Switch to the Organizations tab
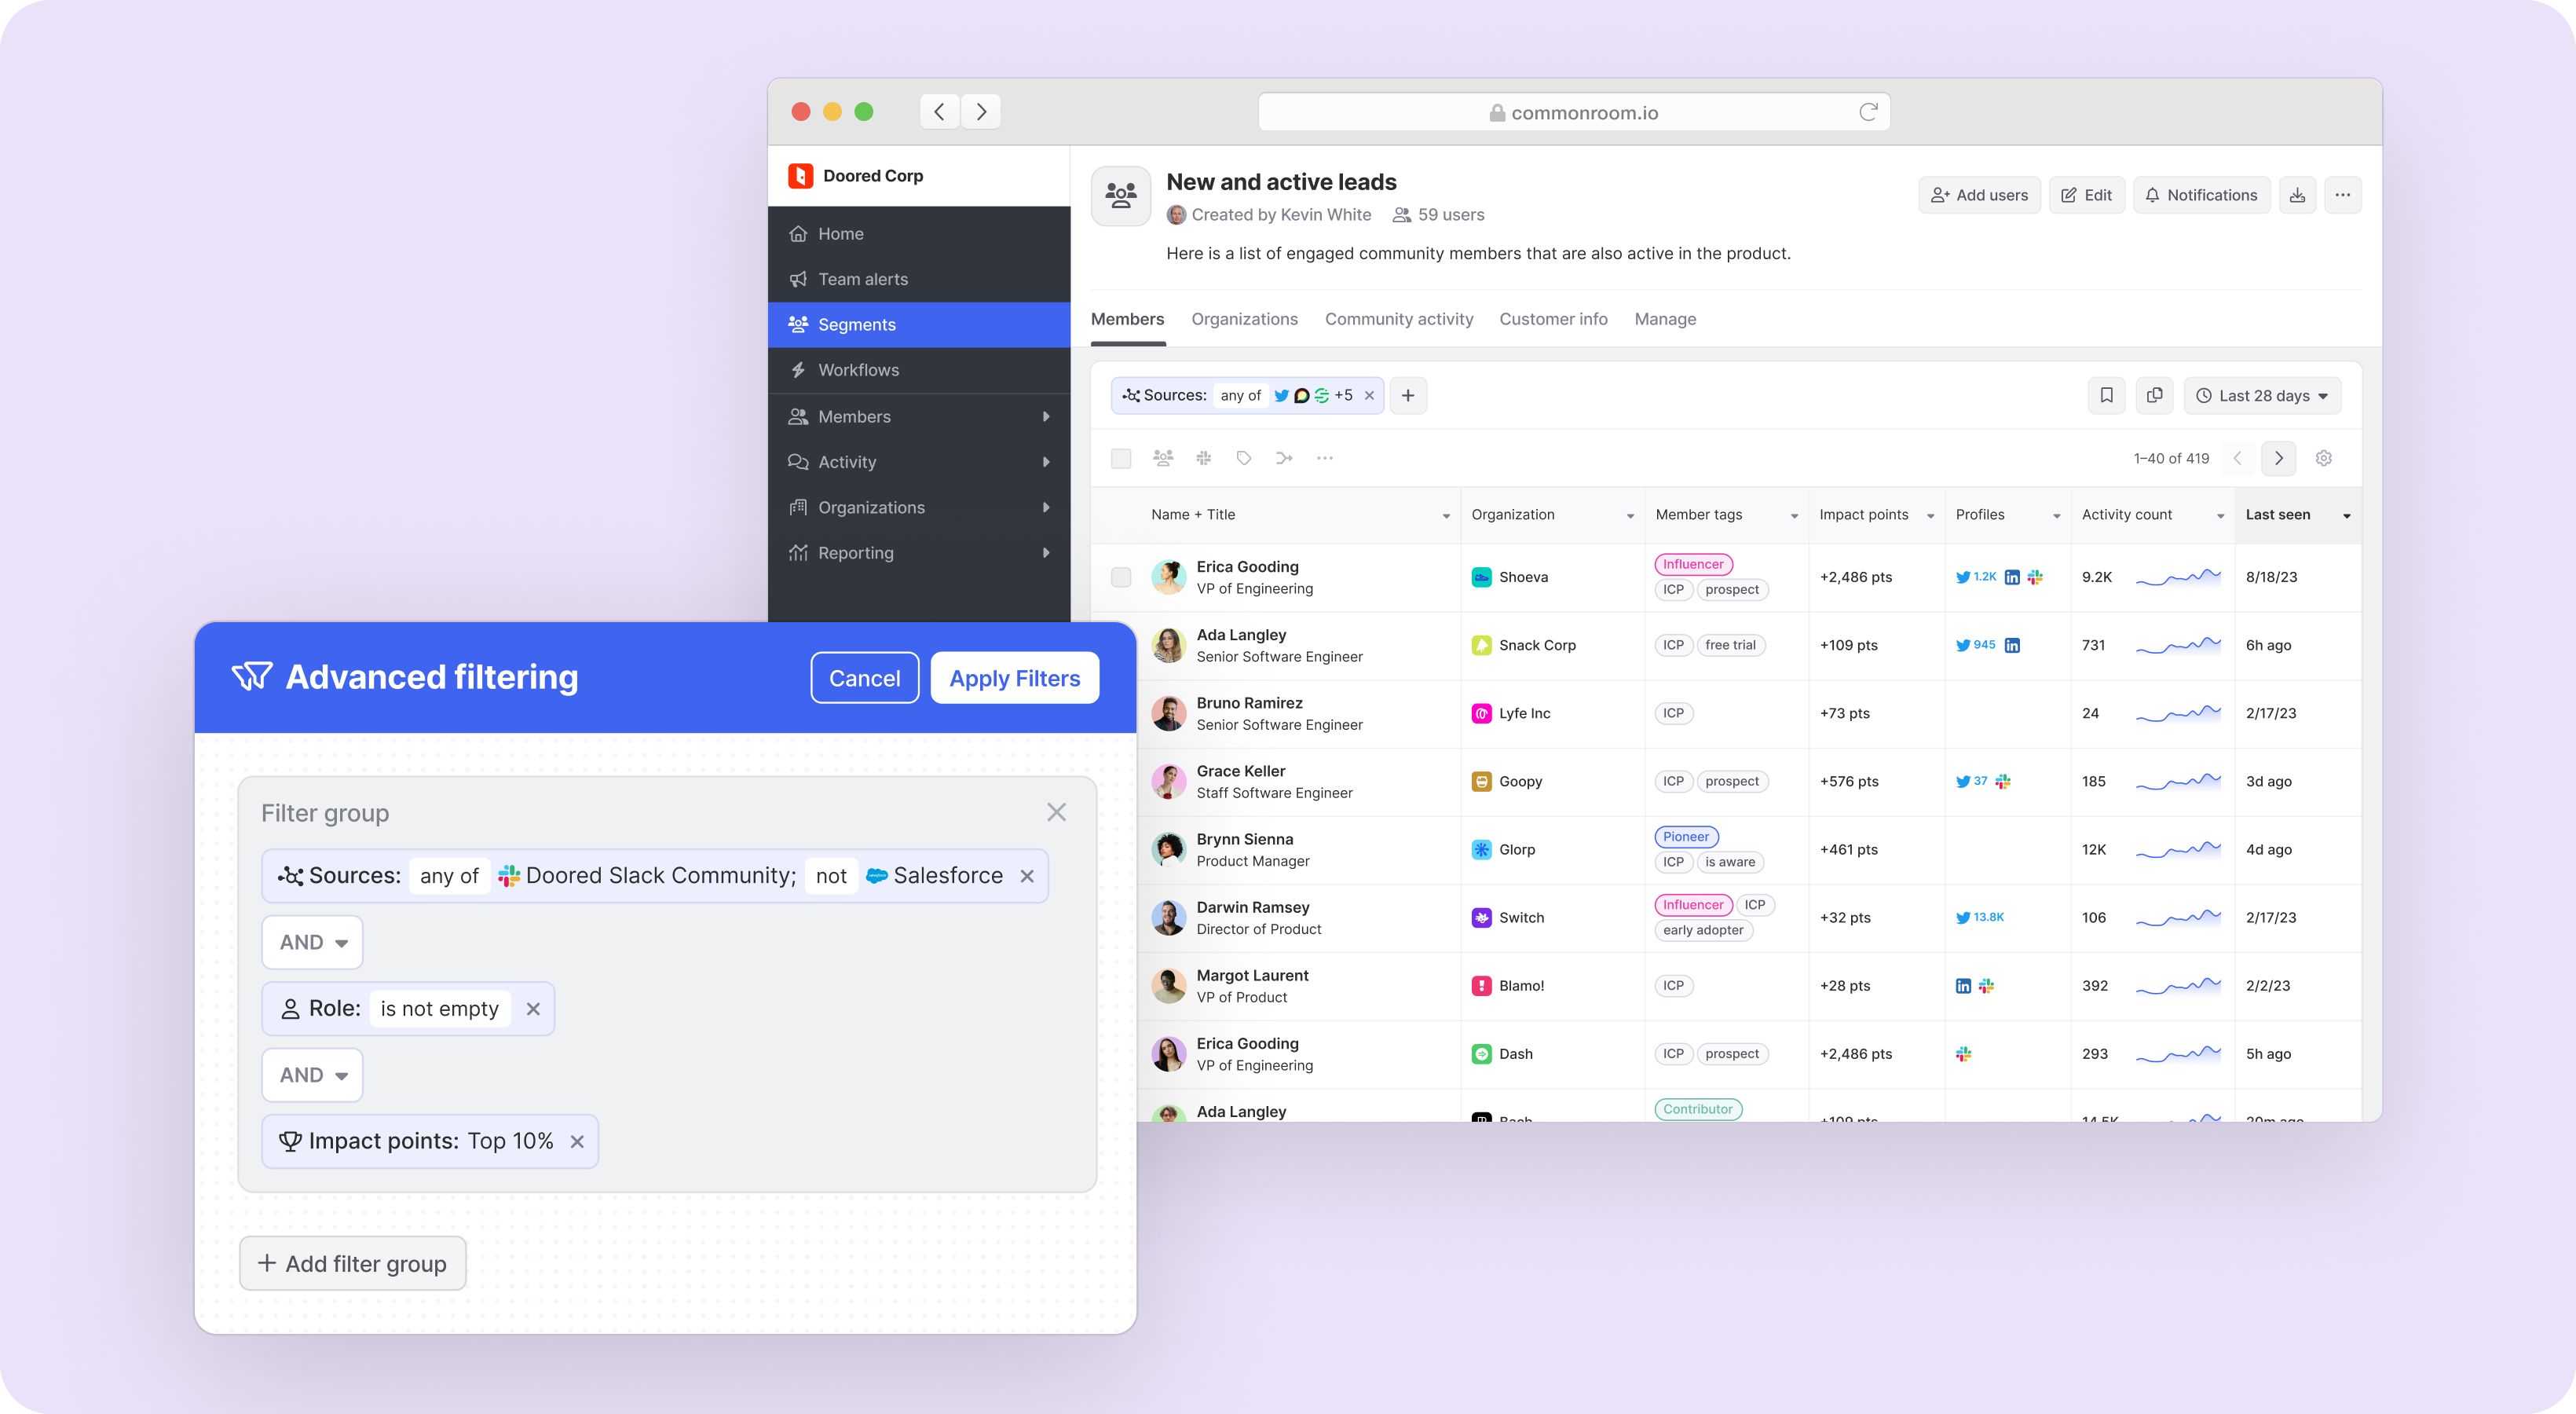Screen dimensions: 2576x1414 pos(1244,319)
